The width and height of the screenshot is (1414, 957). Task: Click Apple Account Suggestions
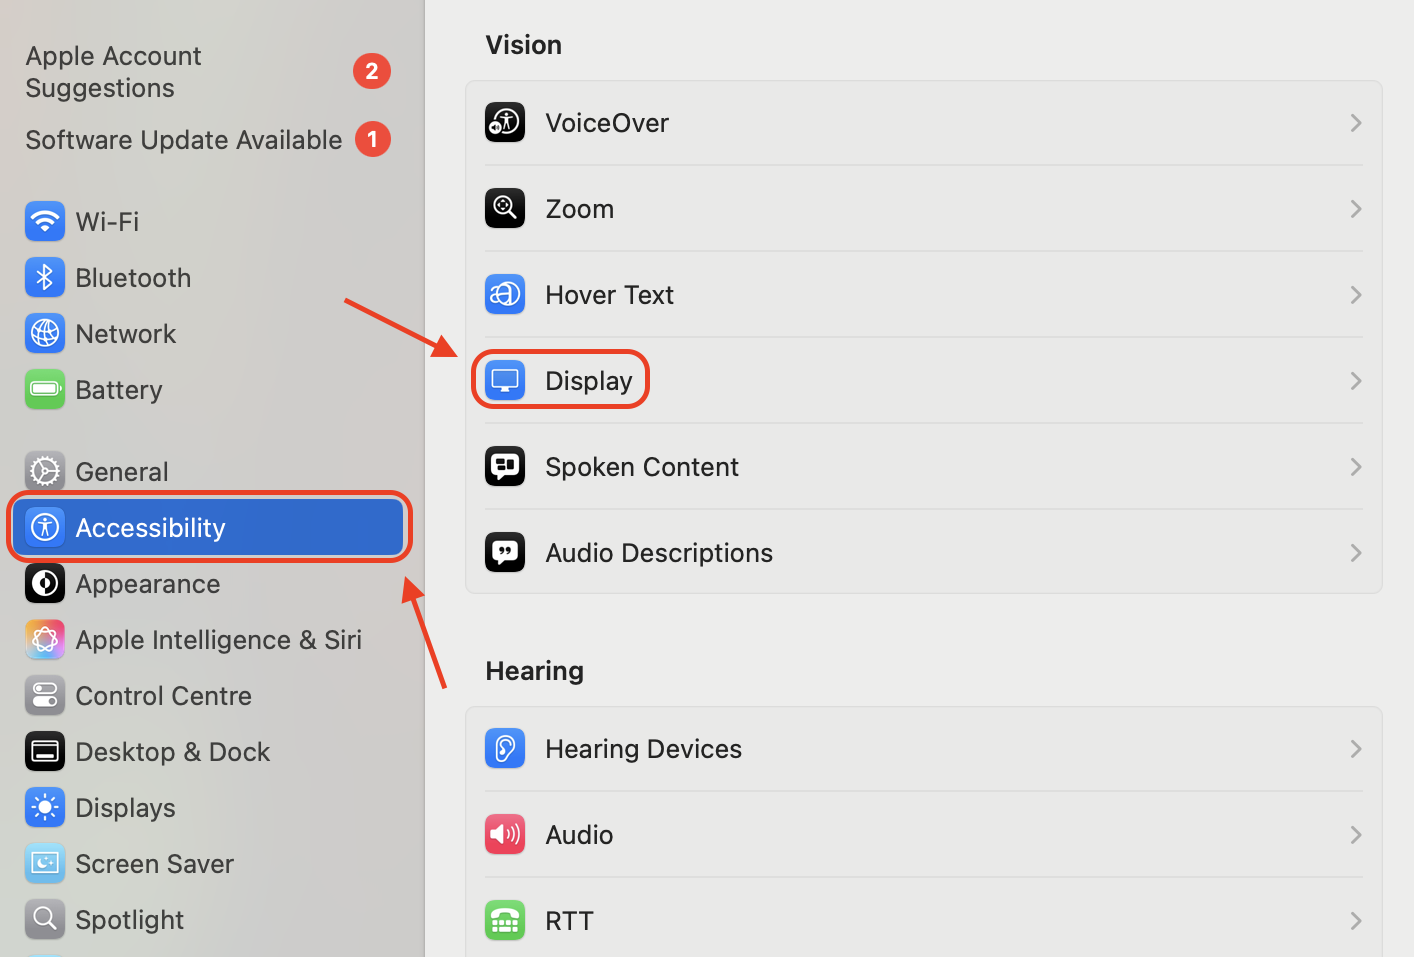point(113,71)
